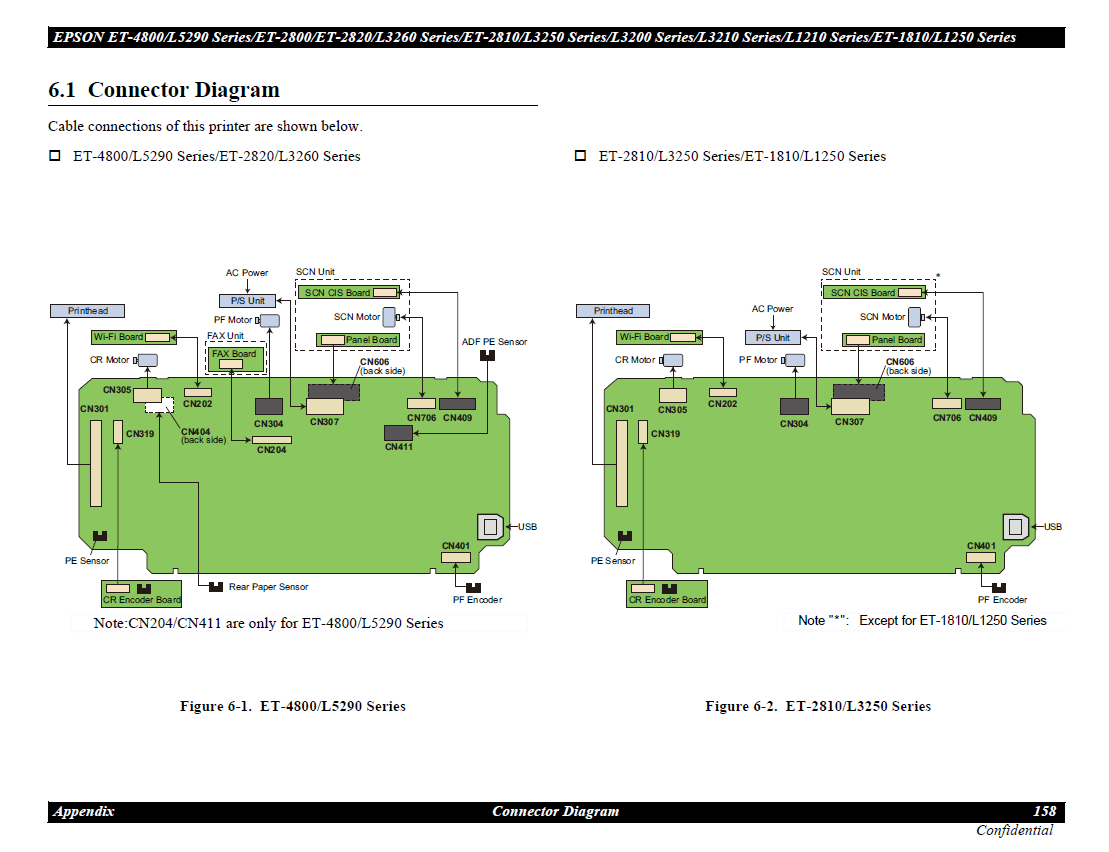Click the 6.1 Connector Diagram heading
This screenshot has width=1109, height=852.
(164, 90)
